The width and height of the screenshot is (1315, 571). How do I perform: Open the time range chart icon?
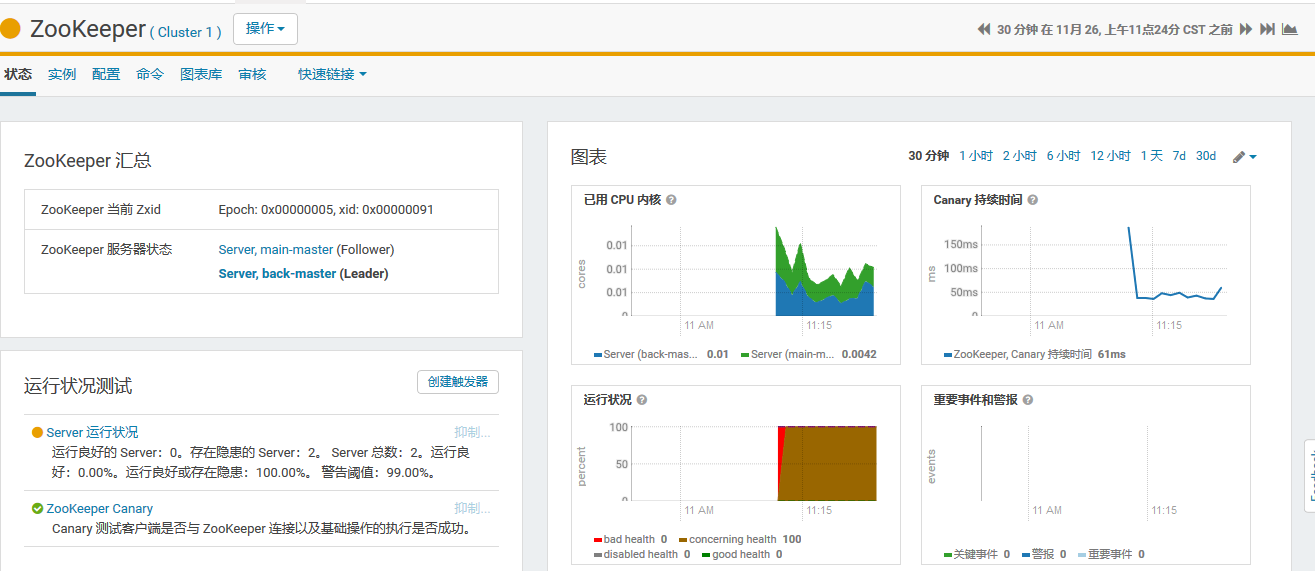click(1290, 30)
